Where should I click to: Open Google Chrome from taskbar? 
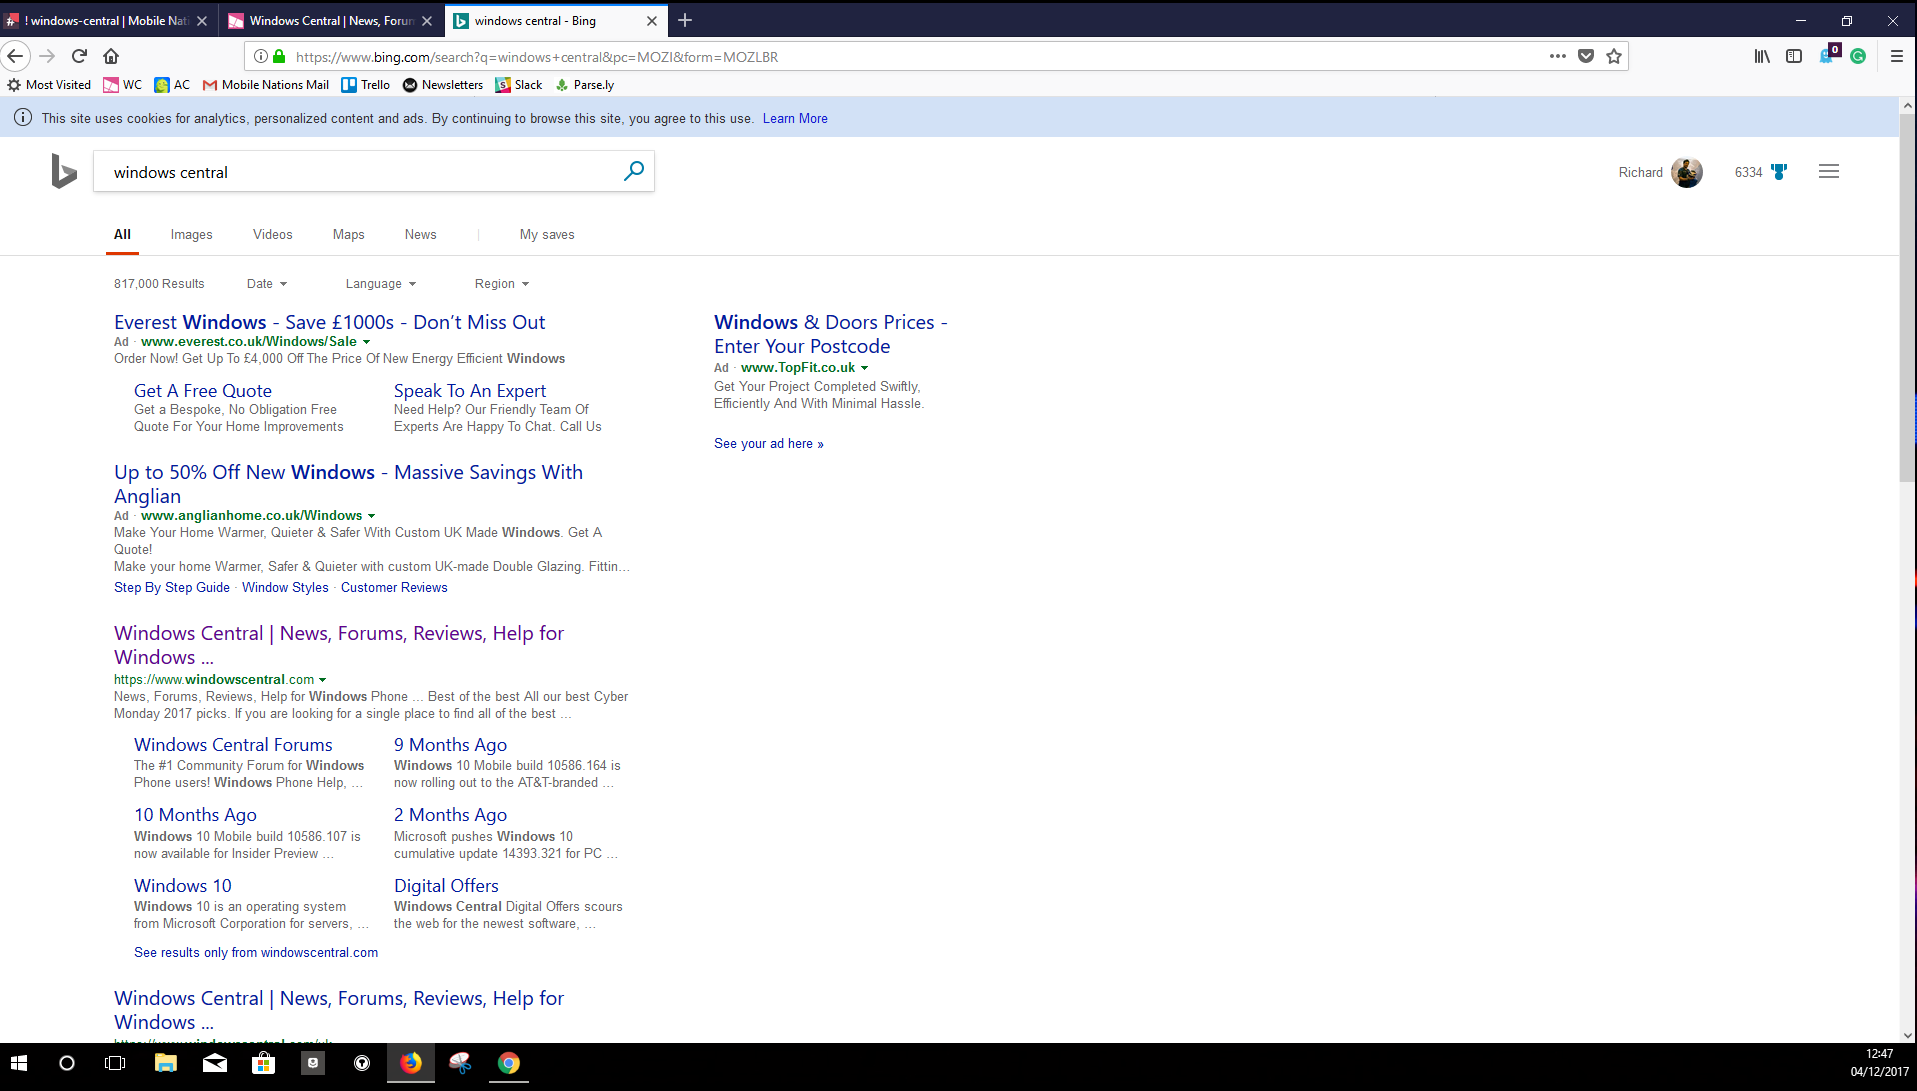509,1063
